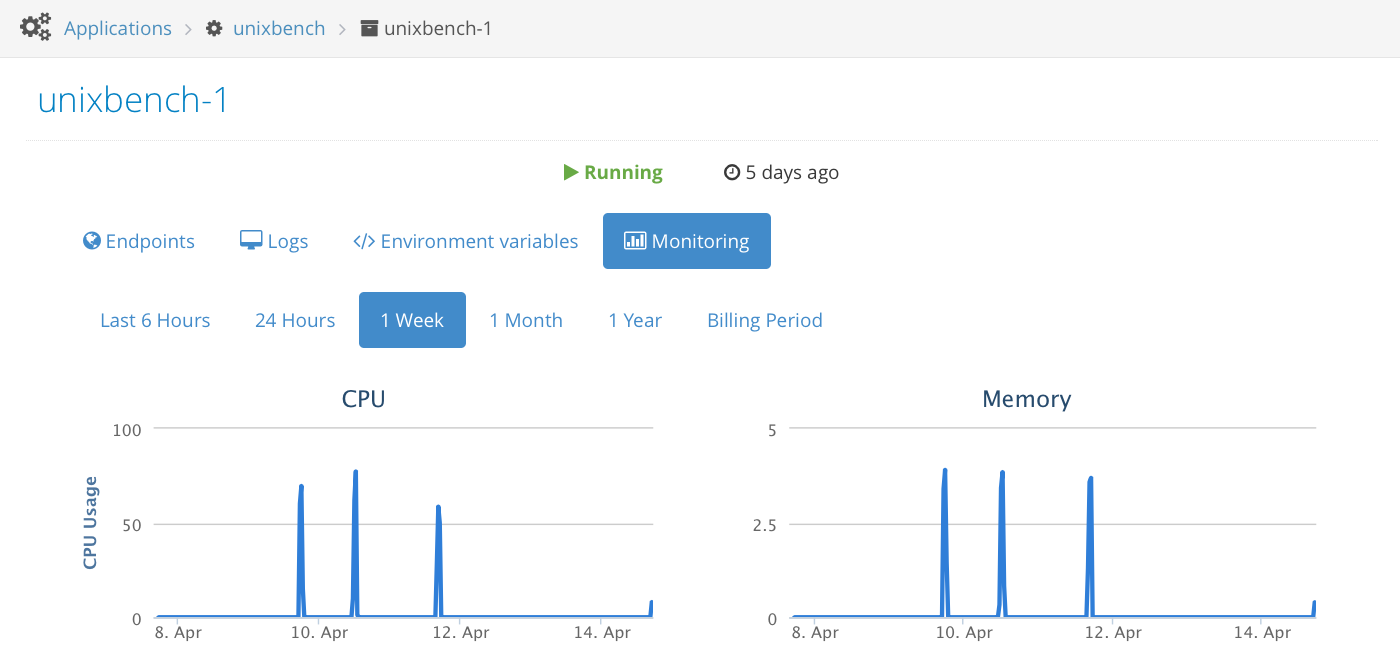Click the bar chart icon in Monitoring tab
Screen dimensions: 1400x670
pos(635,241)
